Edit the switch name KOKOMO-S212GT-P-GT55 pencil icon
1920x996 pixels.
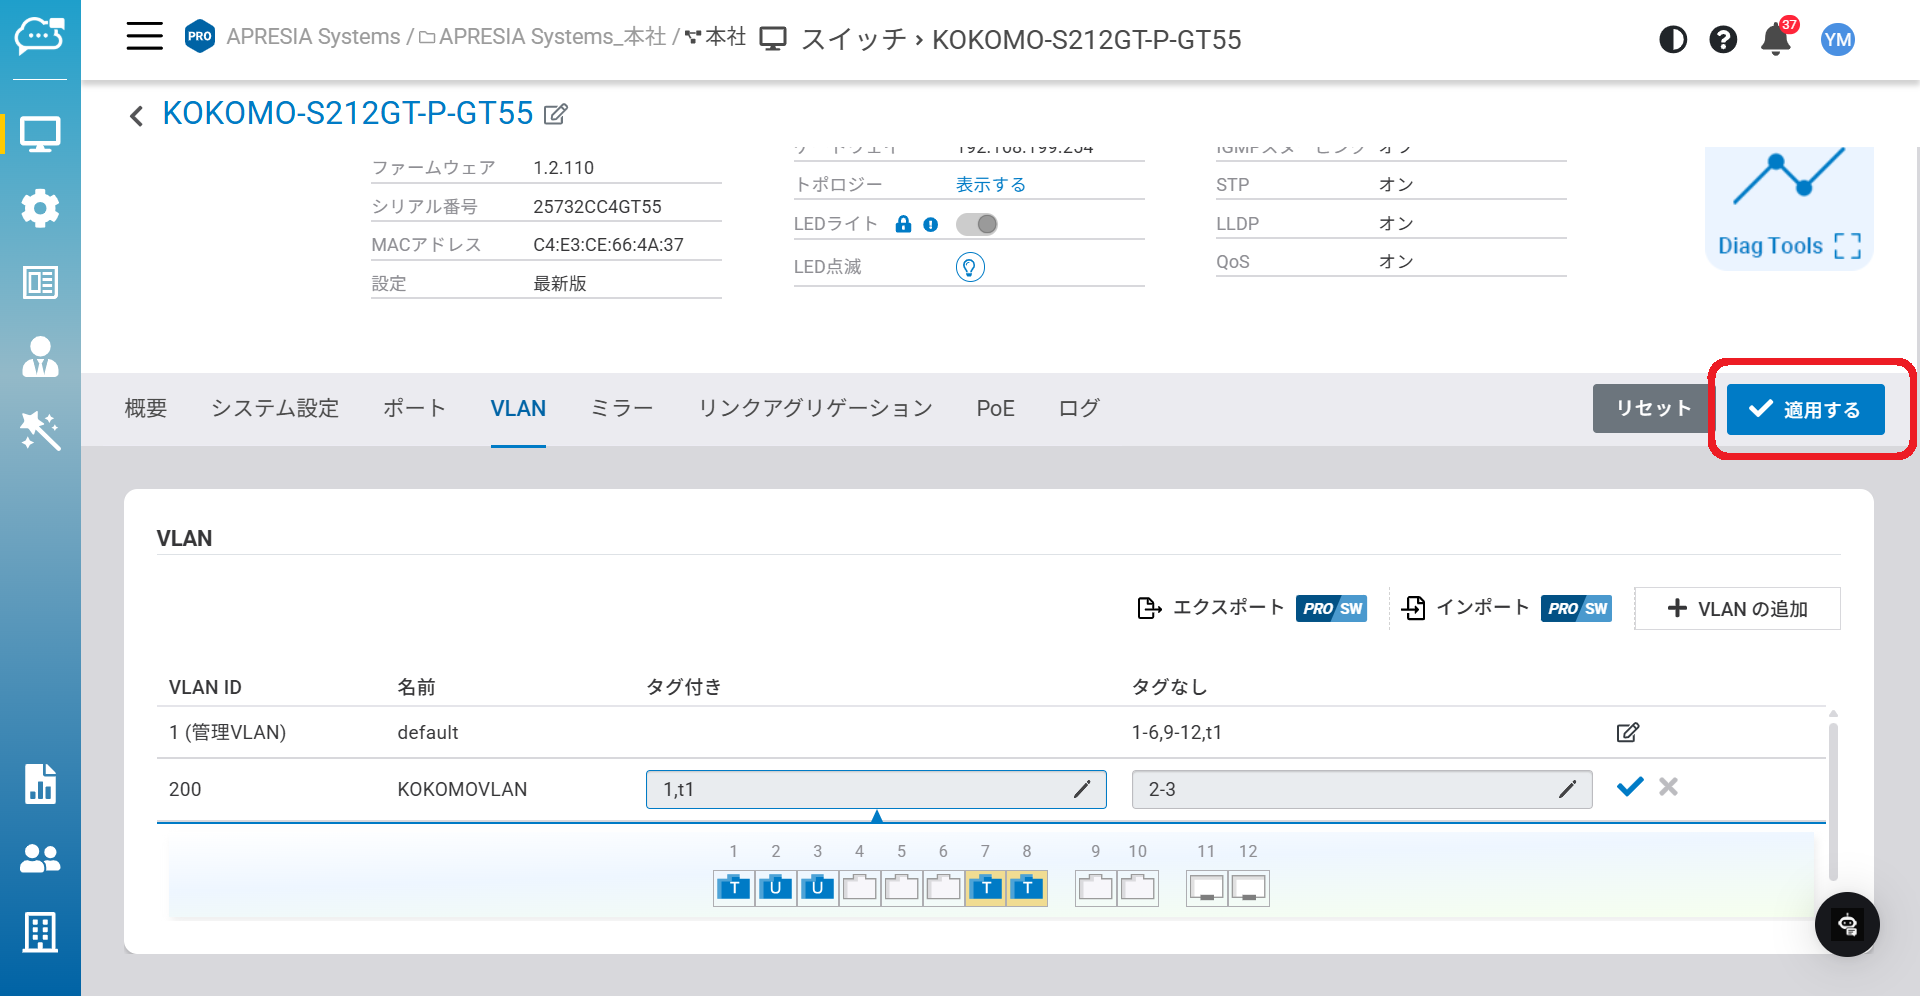click(556, 114)
